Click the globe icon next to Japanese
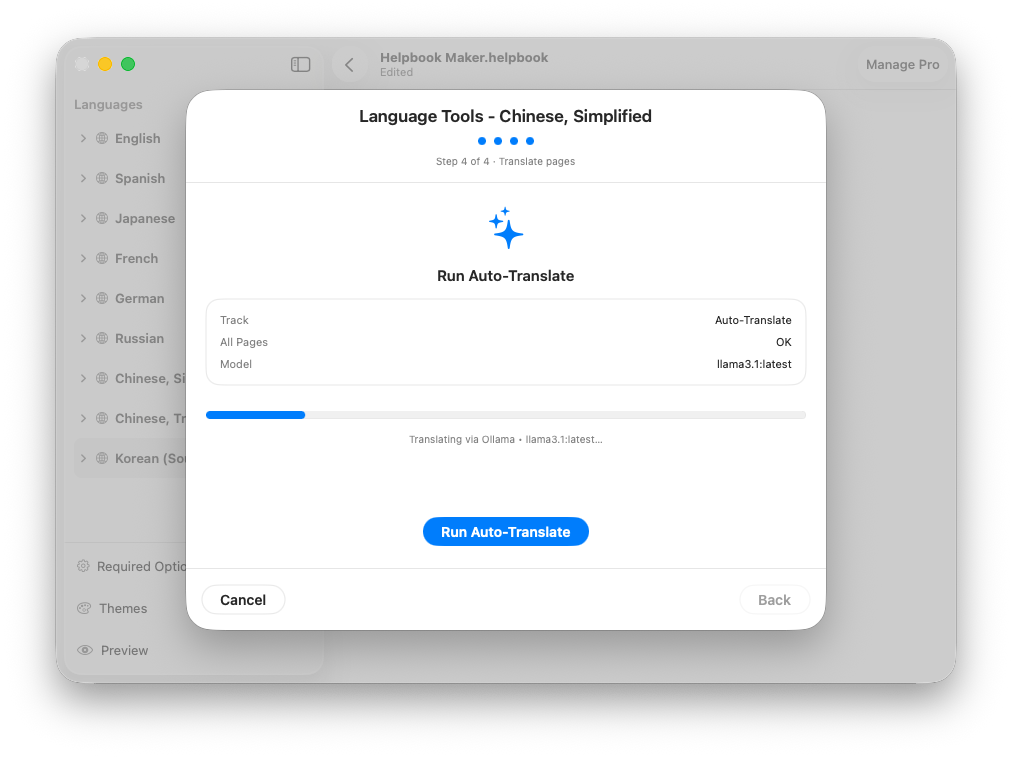The height and width of the screenshot is (757, 1012). tap(101, 218)
